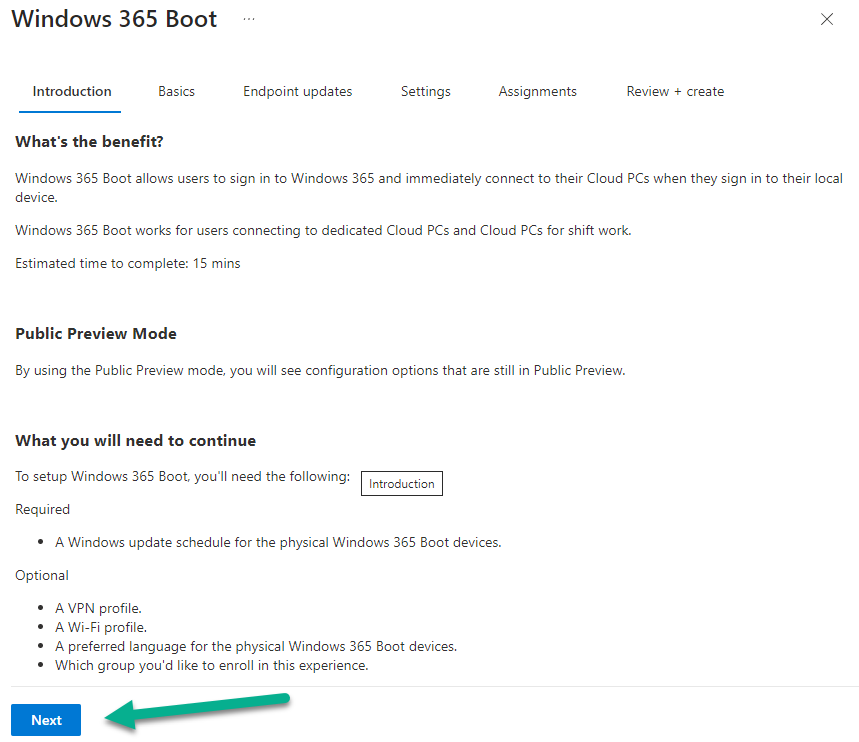This screenshot has width=859, height=742.
Task: Click the Windows update schedule requirement line
Action: point(278,543)
